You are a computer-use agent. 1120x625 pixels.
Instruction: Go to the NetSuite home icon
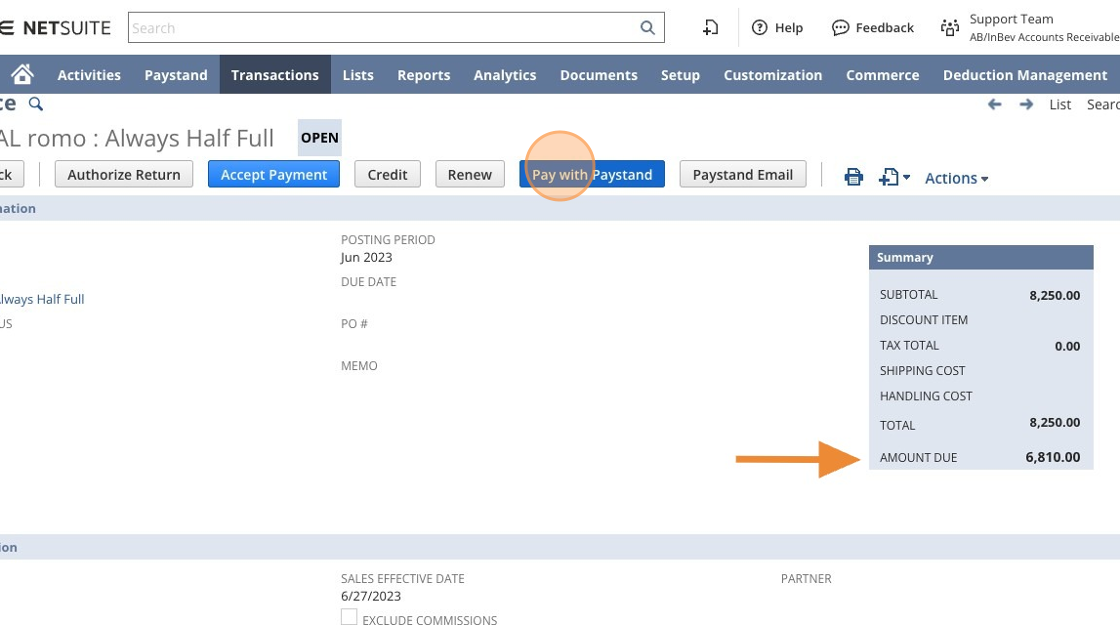[x=22, y=74]
